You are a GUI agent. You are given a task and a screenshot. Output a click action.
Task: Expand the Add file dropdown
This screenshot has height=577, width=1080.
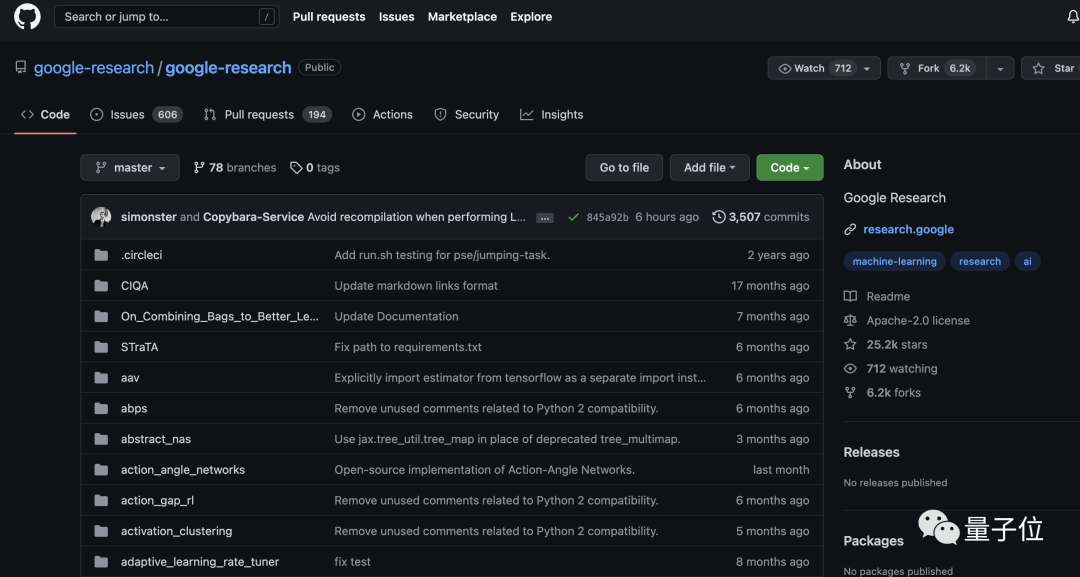click(x=709, y=168)
